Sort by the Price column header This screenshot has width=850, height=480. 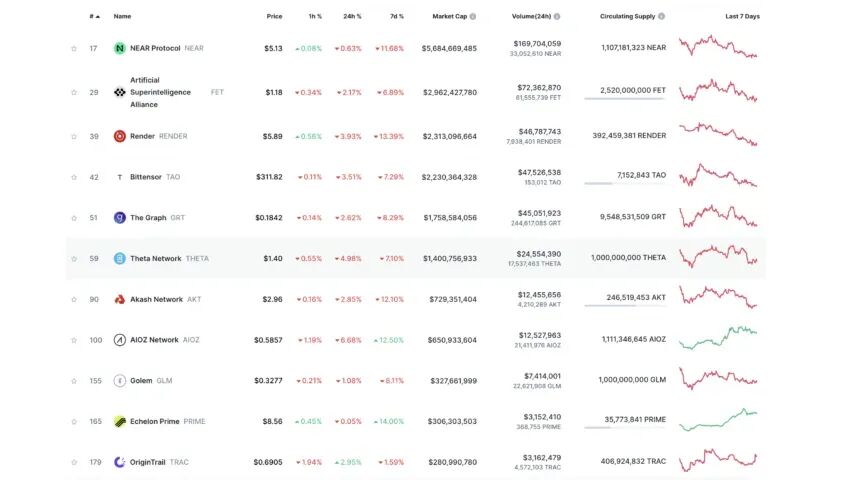pos(274,16)
